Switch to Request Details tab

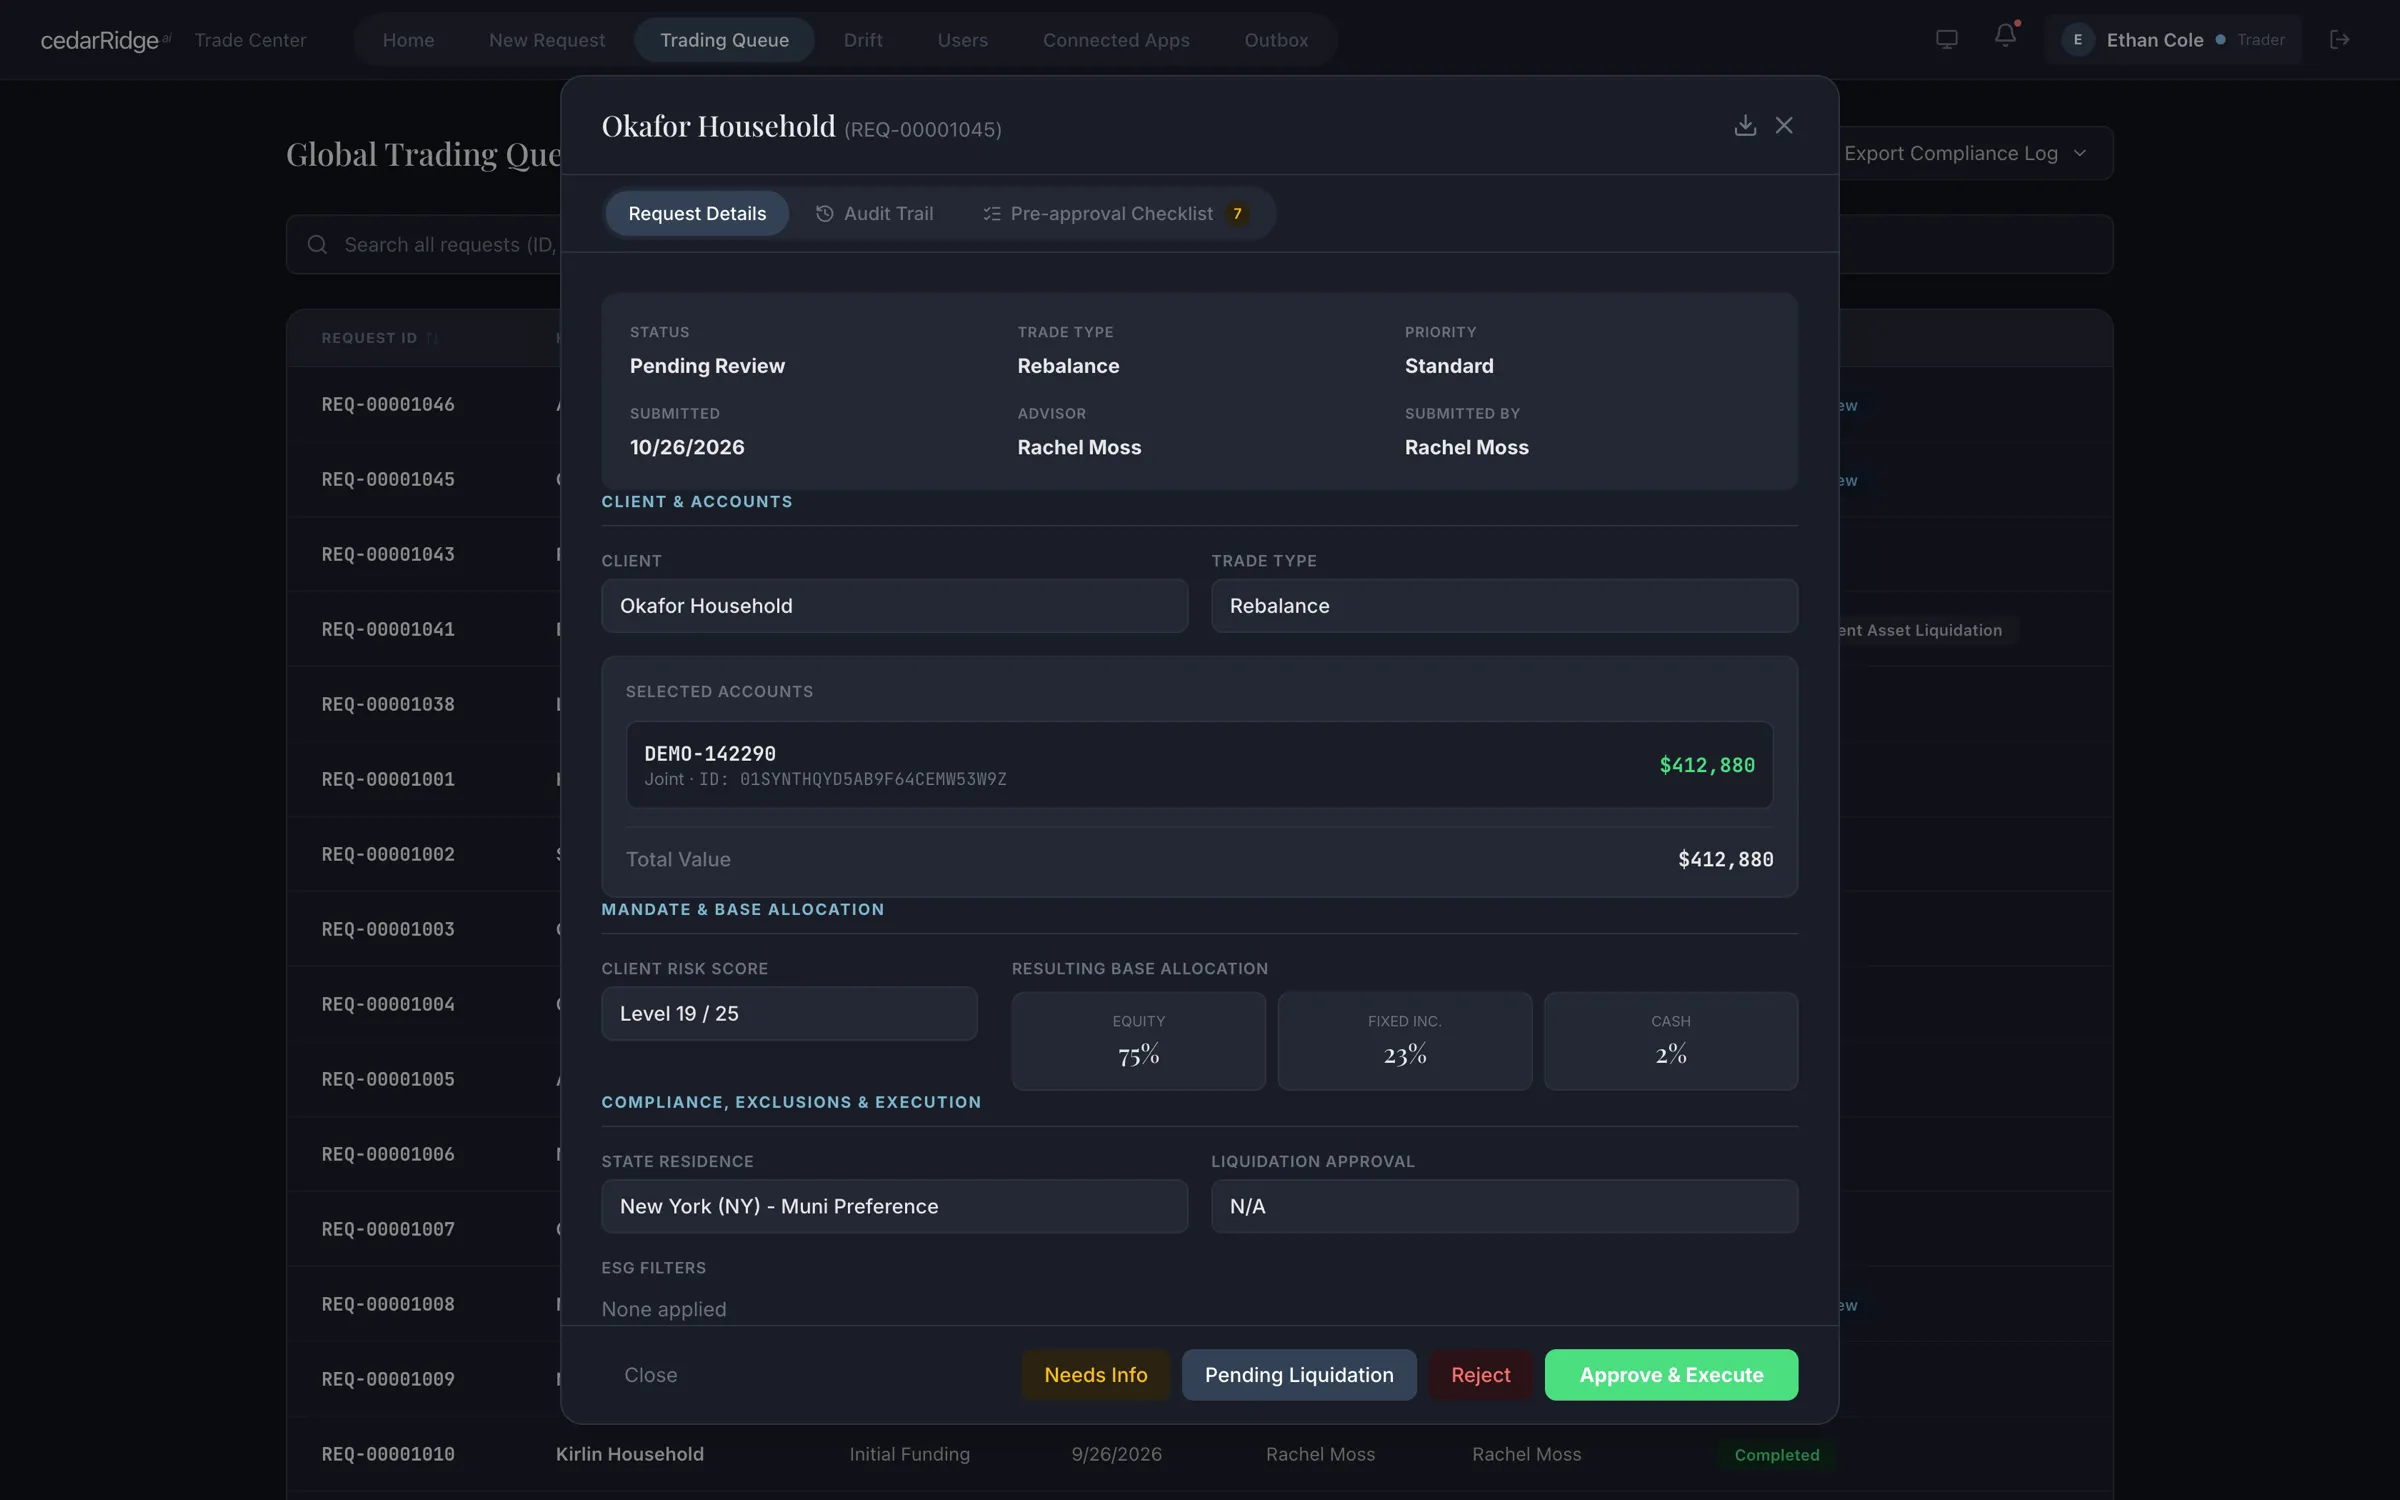697,213
